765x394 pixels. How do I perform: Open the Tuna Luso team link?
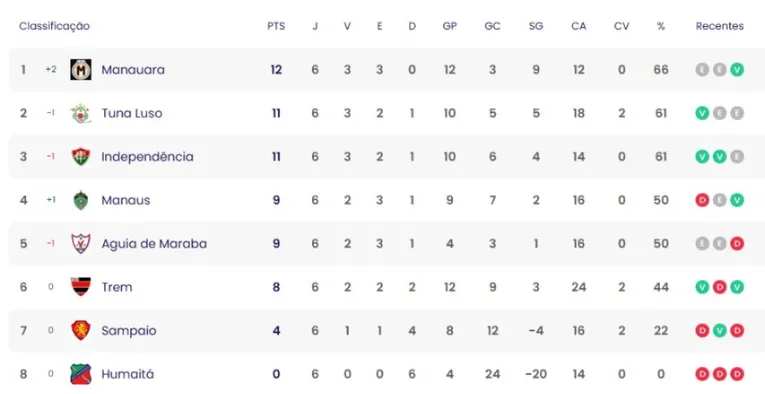pos(132,113)
